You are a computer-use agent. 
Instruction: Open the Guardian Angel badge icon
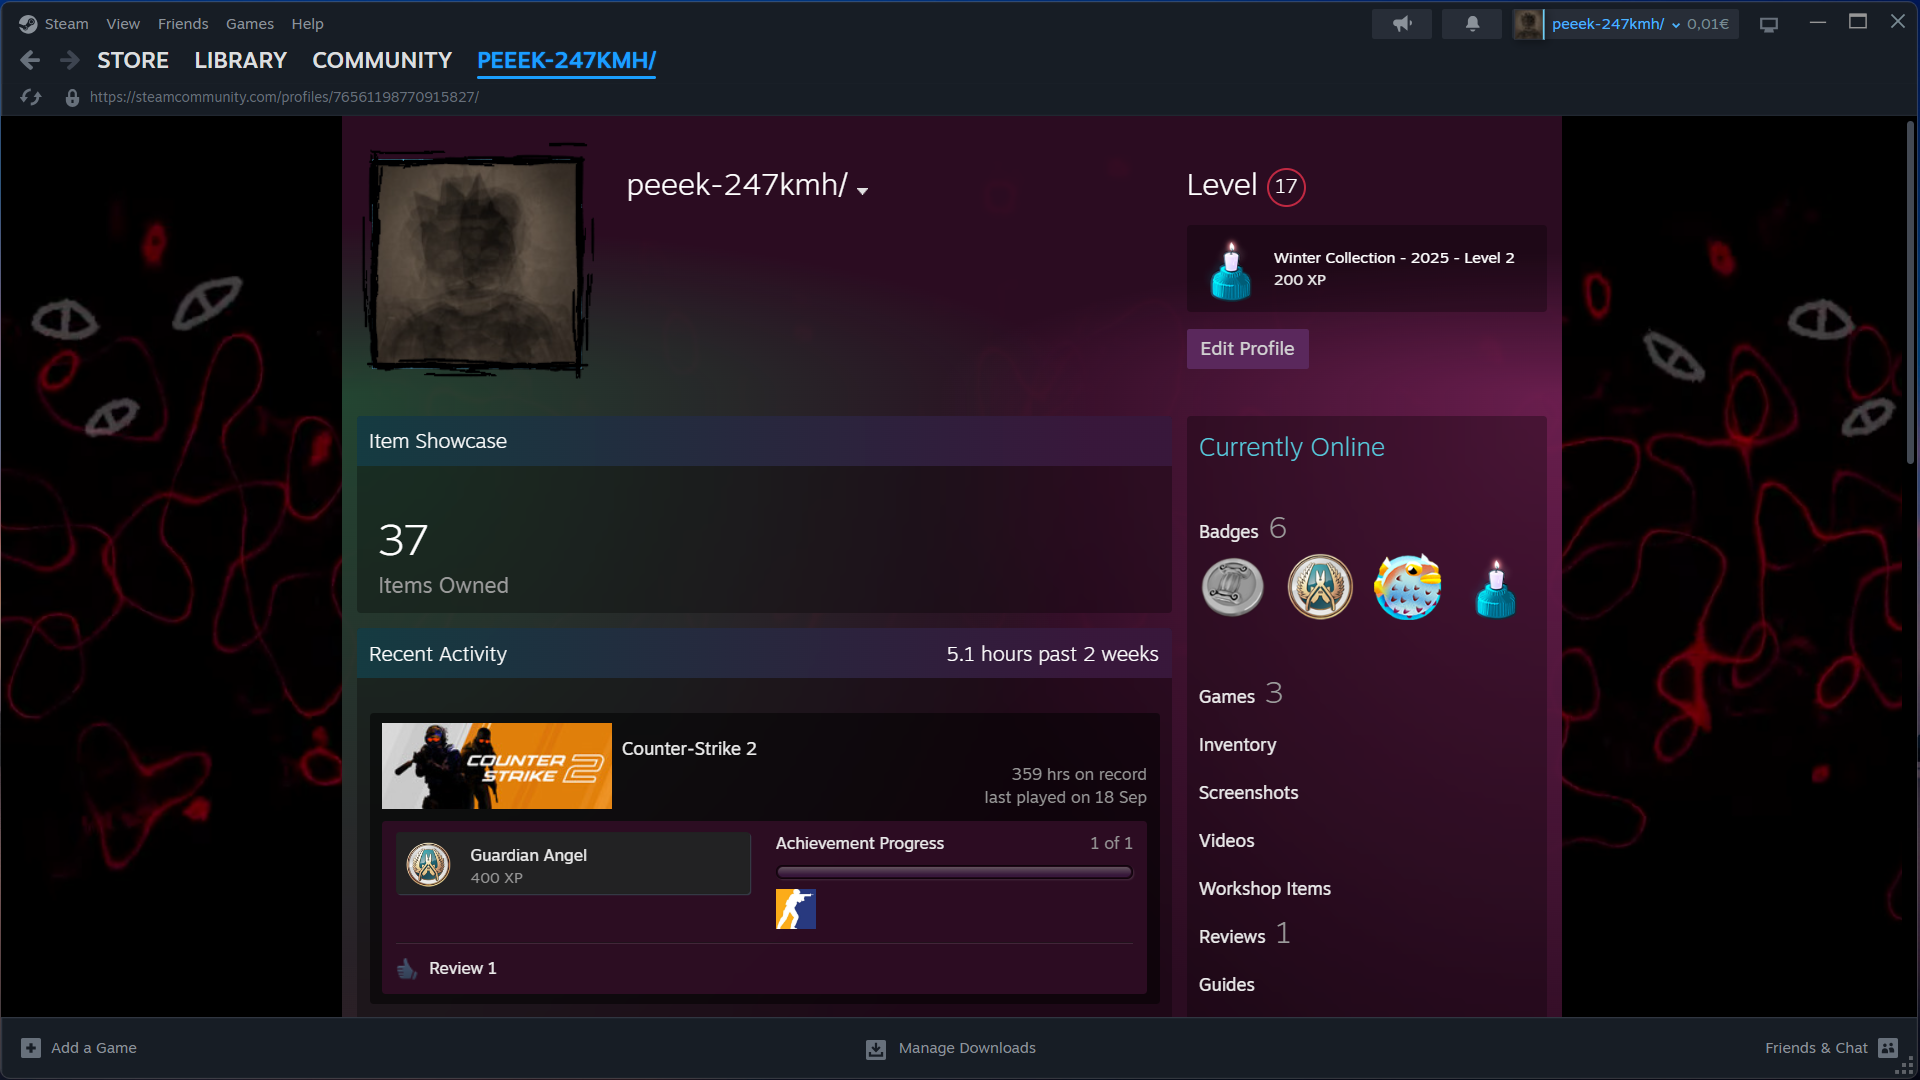click(x=1320, y=587)
